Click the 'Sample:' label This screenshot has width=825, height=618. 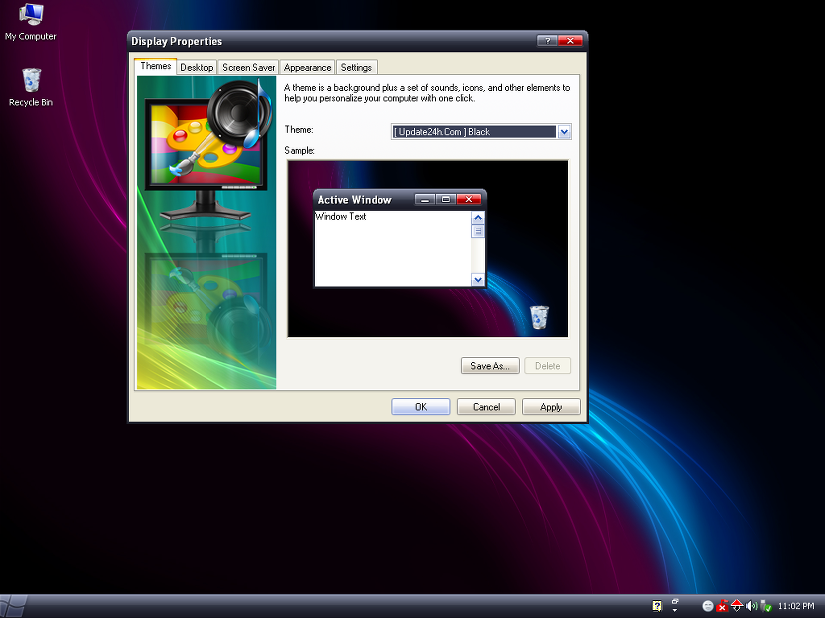point(299,150)
